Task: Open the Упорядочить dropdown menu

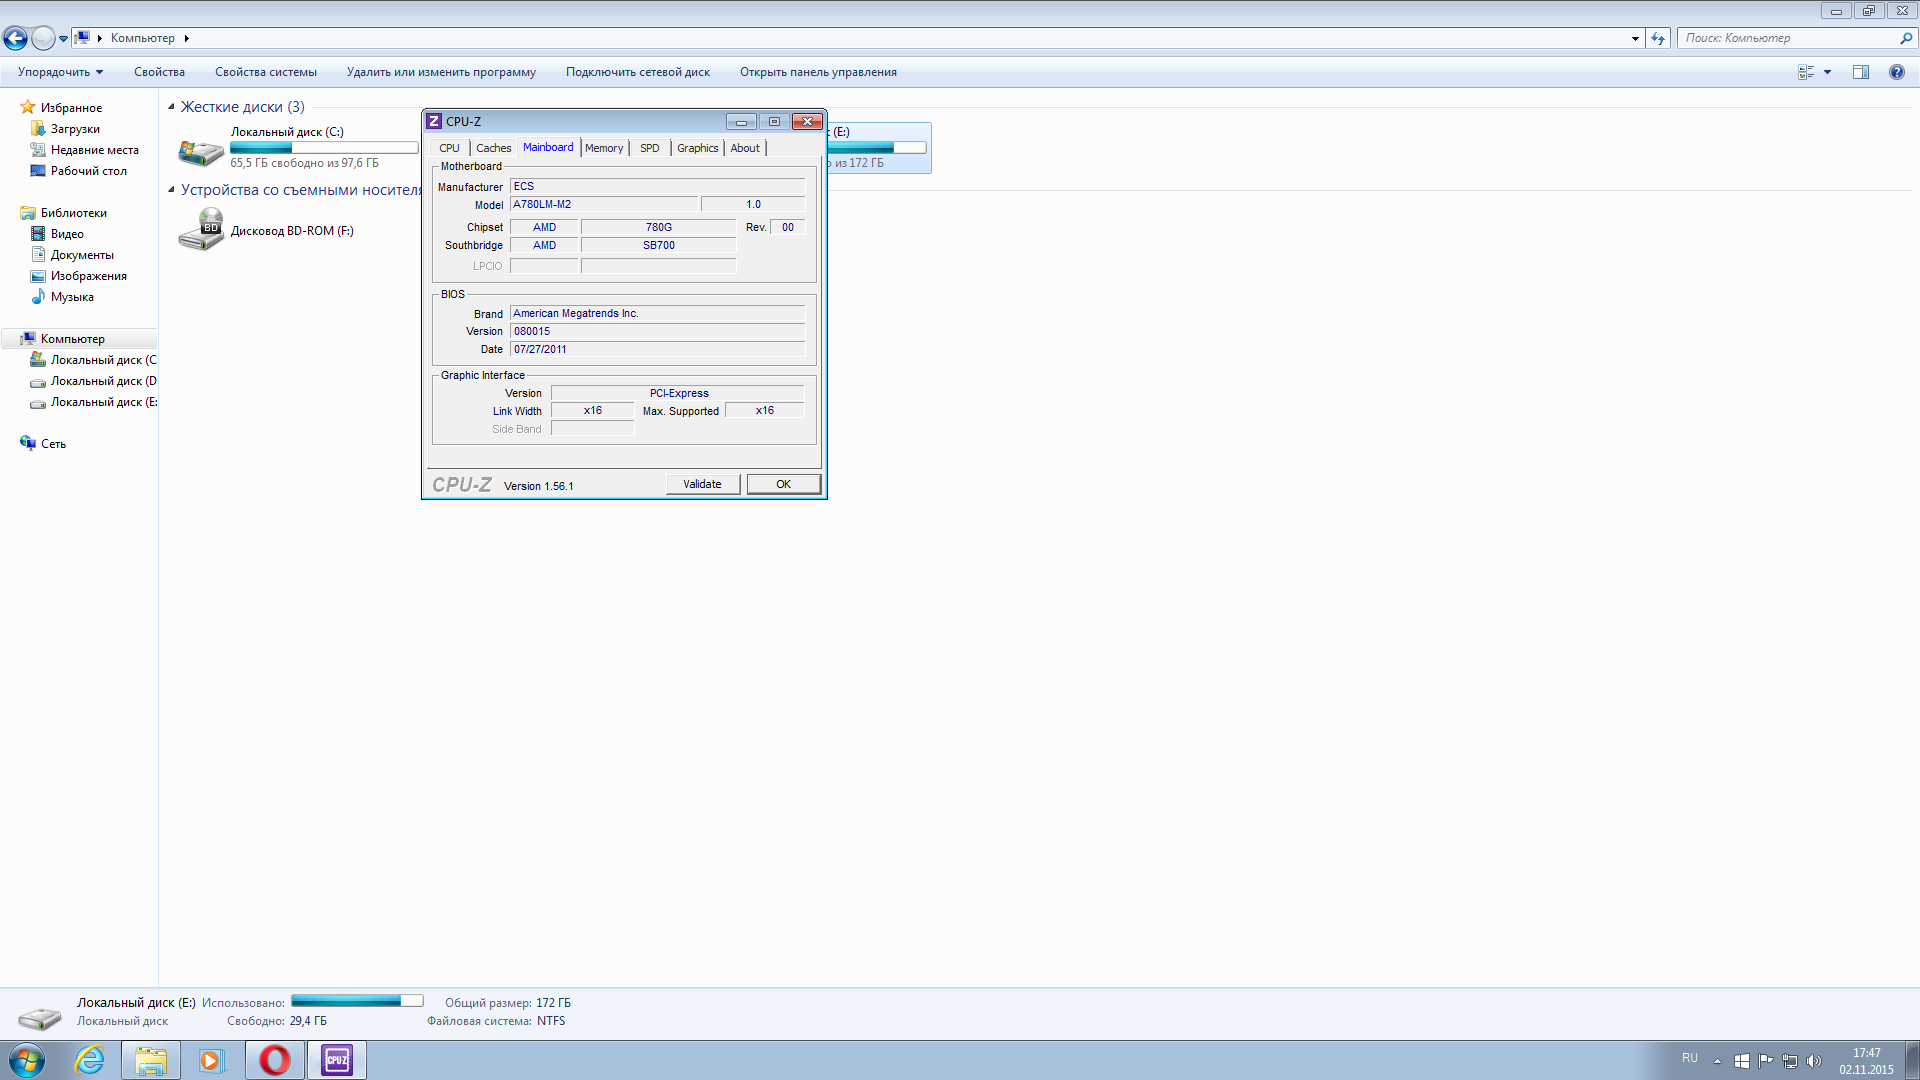Action: pyautogui.click(x=60, y=72)
